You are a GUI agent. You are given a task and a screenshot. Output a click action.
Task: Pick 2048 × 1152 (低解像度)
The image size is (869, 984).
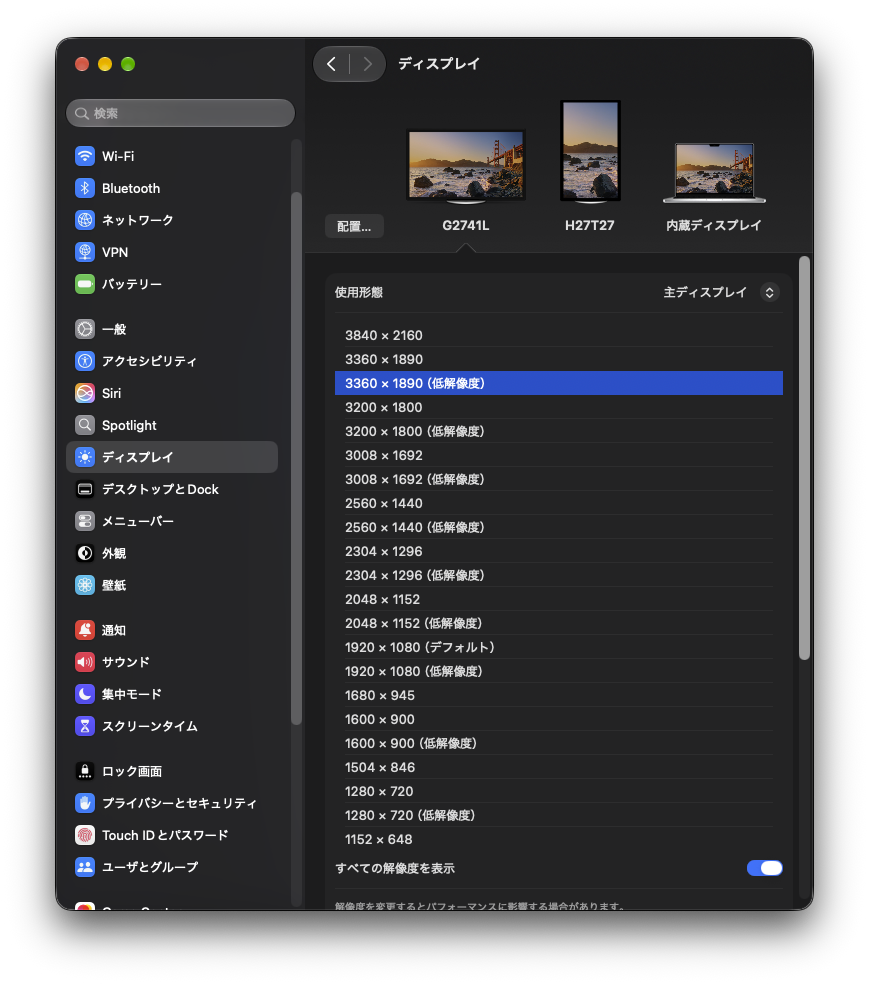(558, 624)
